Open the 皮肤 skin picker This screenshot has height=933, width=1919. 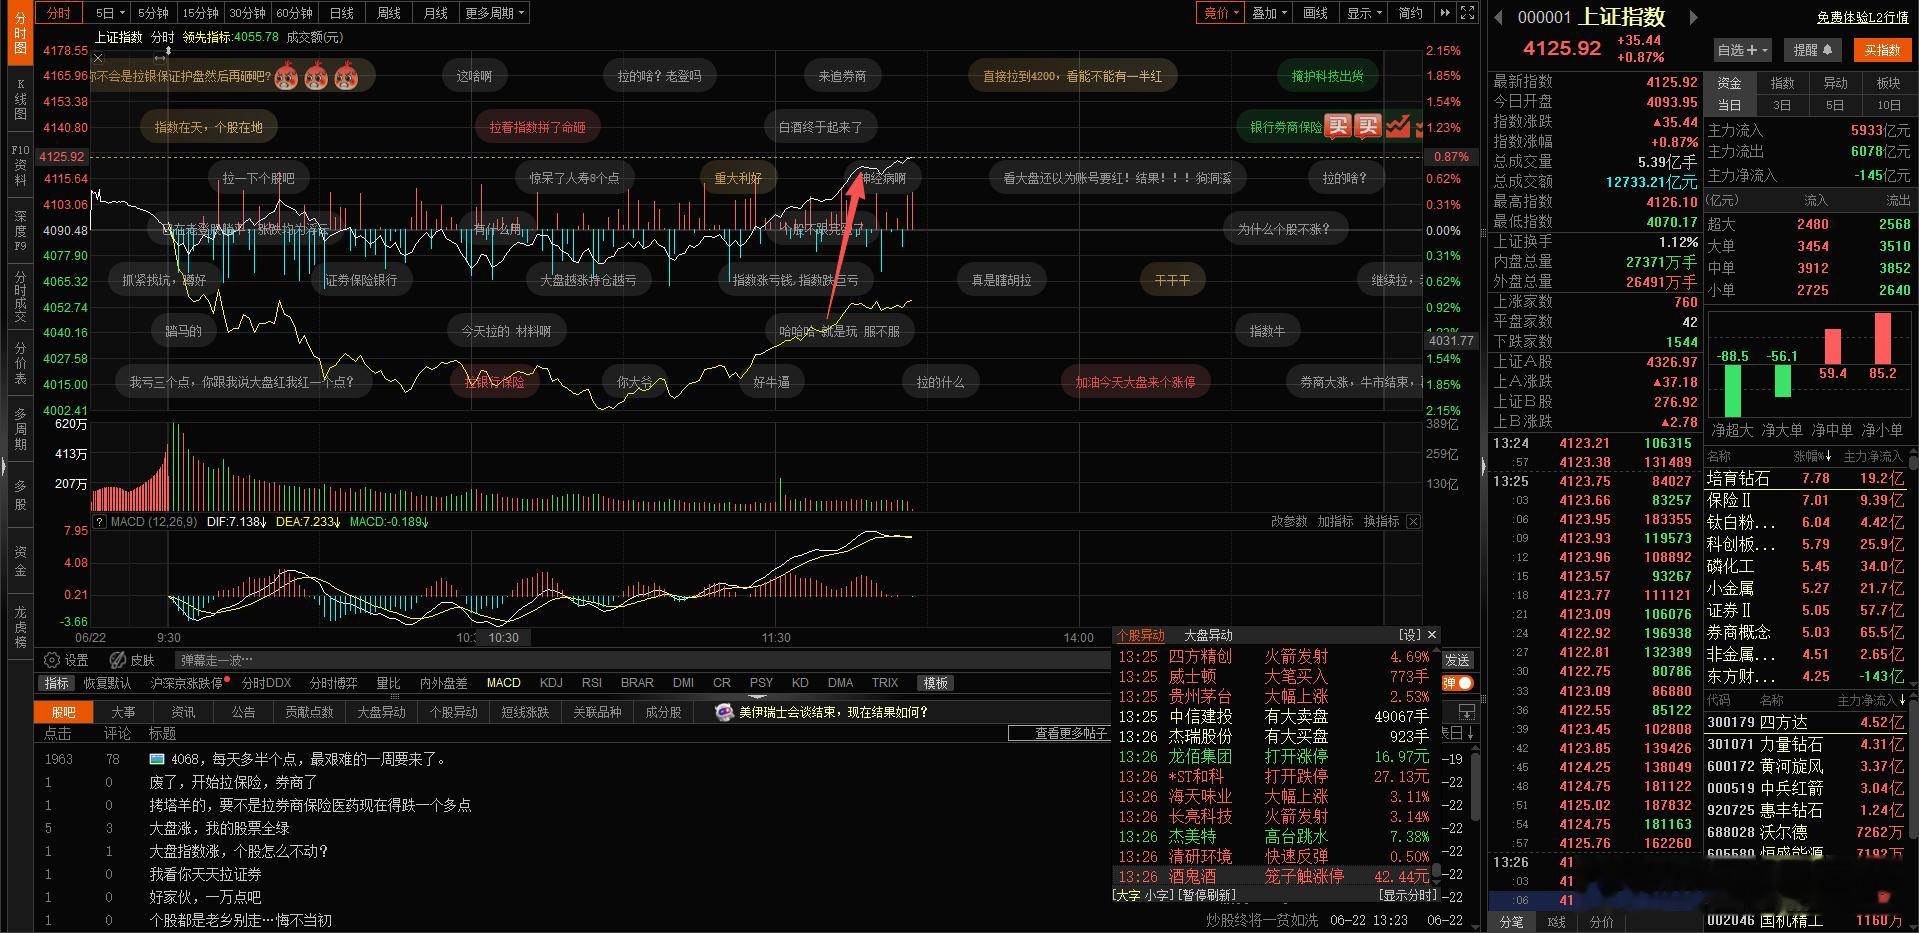pyautogui.click(x=132, y=660)
